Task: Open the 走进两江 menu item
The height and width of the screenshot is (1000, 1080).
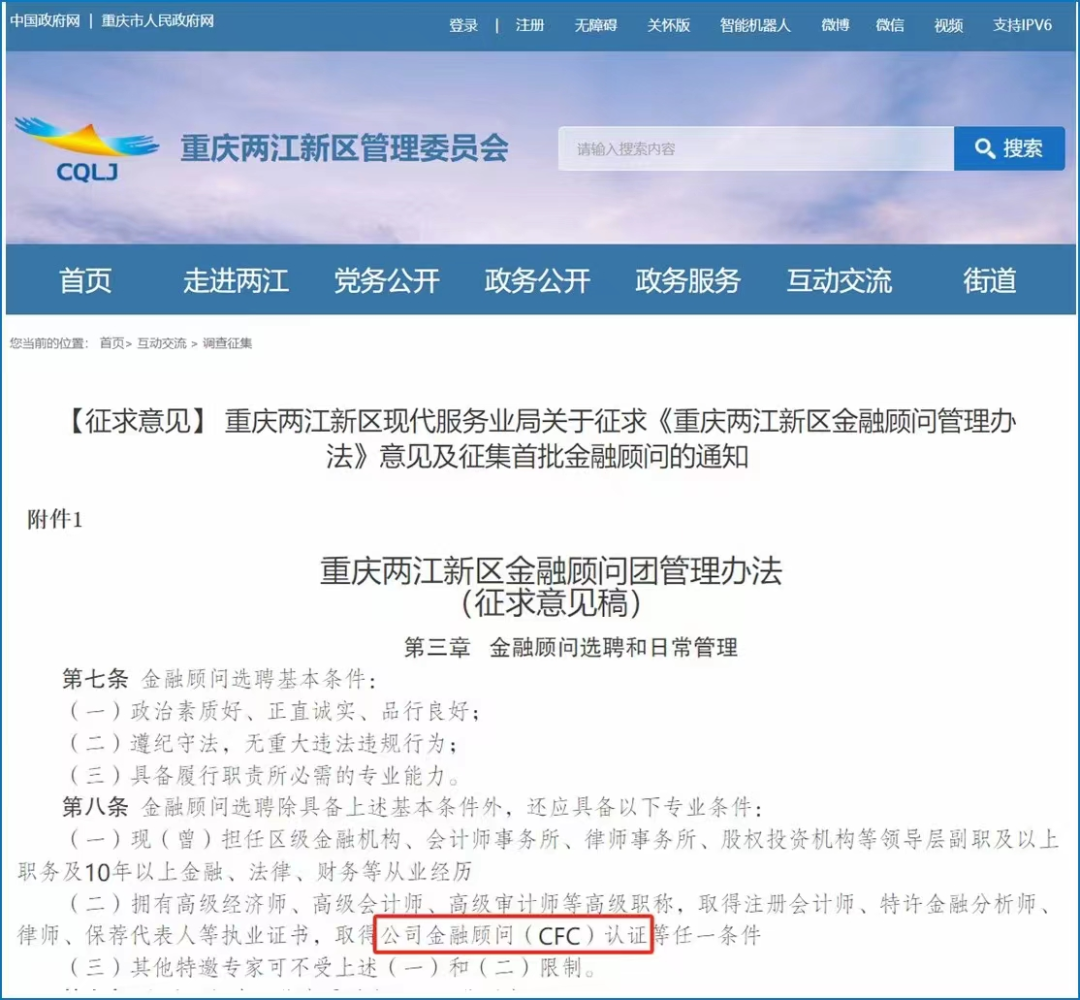Action: [236, 281]
